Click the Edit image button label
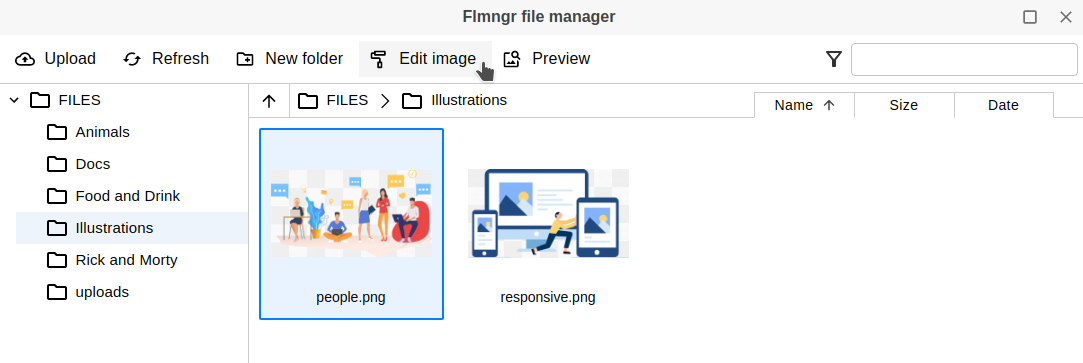This screenshot has height=363, width=1083. (x=438, y=59)
